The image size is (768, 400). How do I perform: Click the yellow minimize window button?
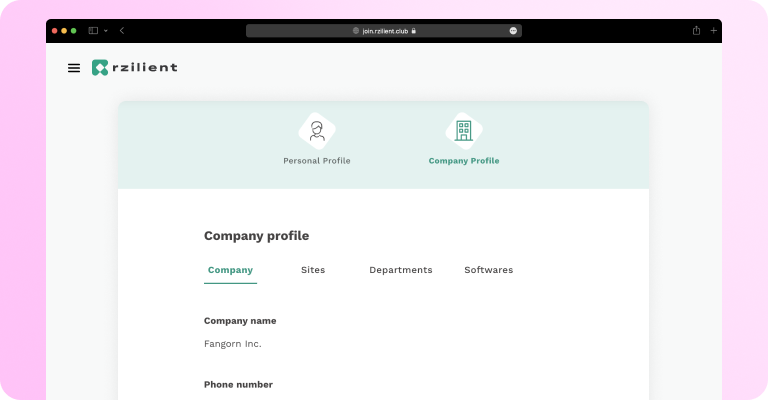(64, 31)
